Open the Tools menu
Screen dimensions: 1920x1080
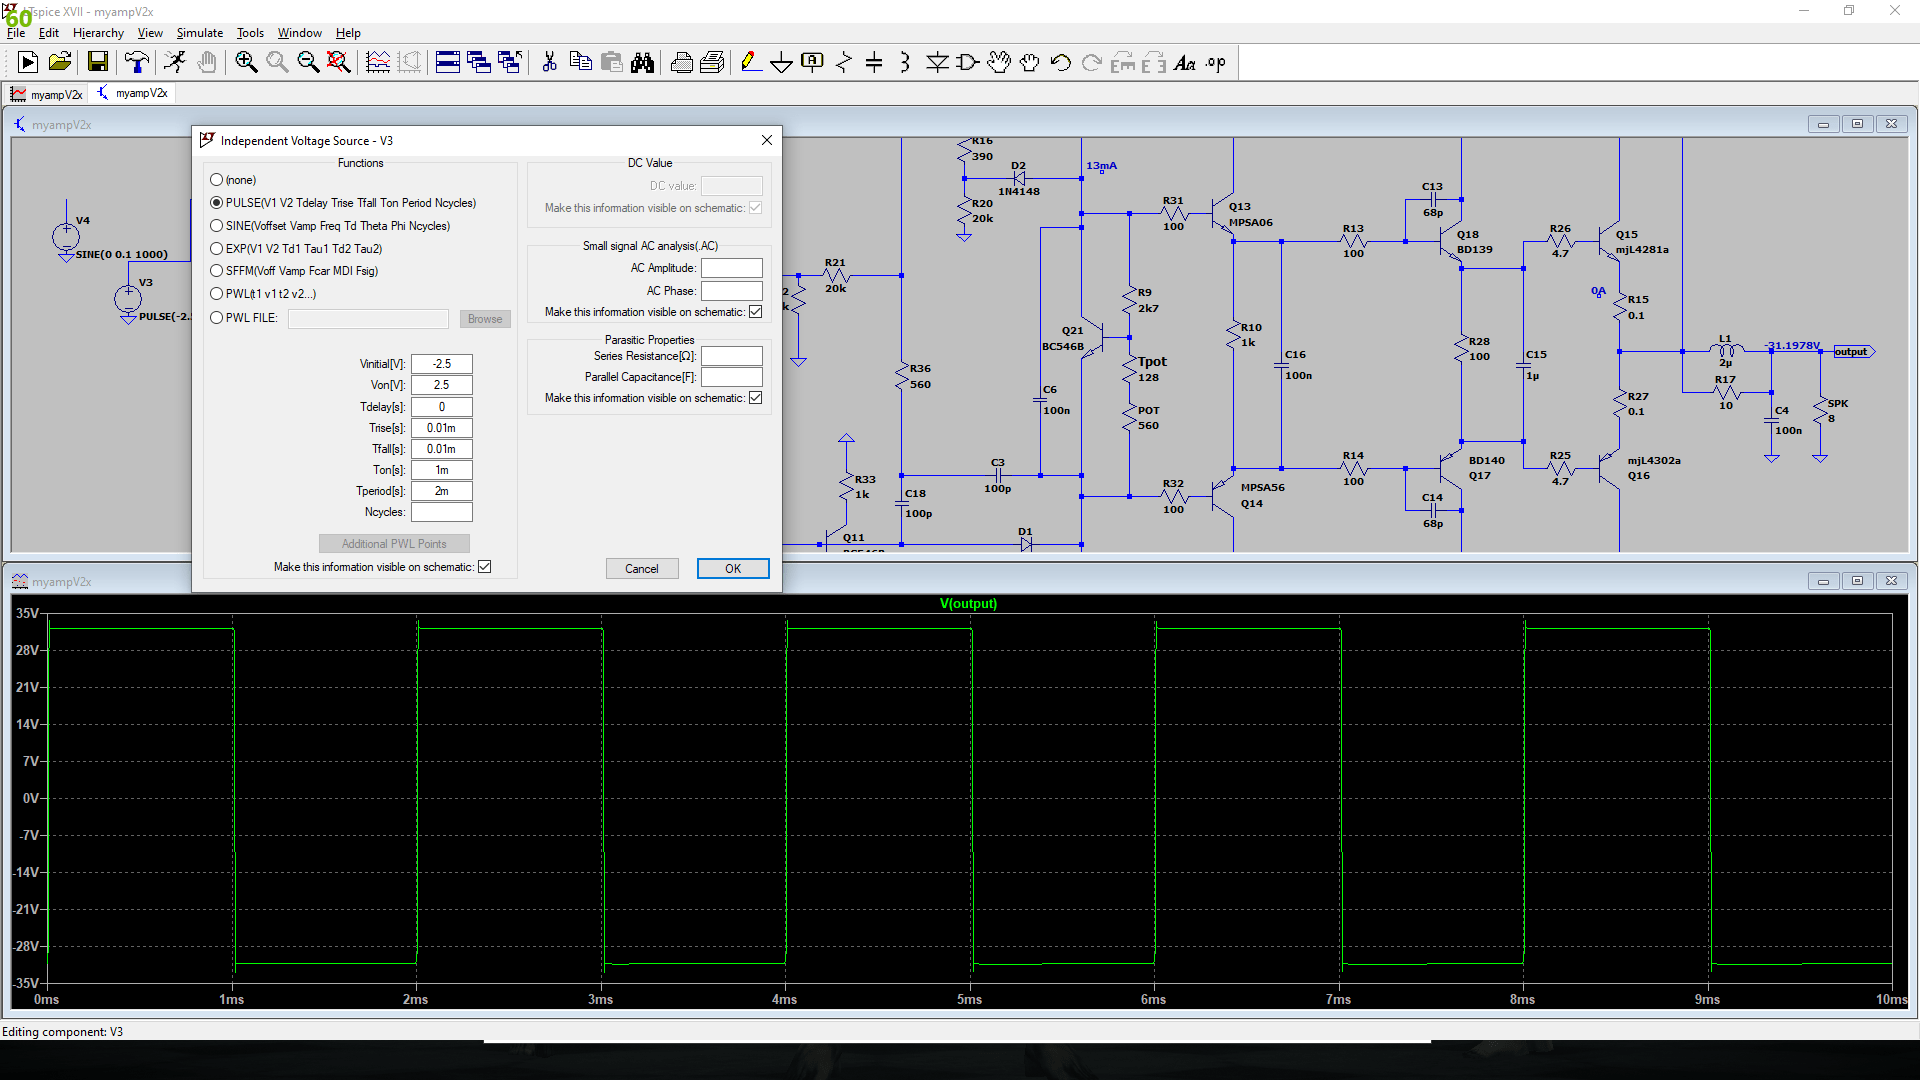[x=250, y=33]
